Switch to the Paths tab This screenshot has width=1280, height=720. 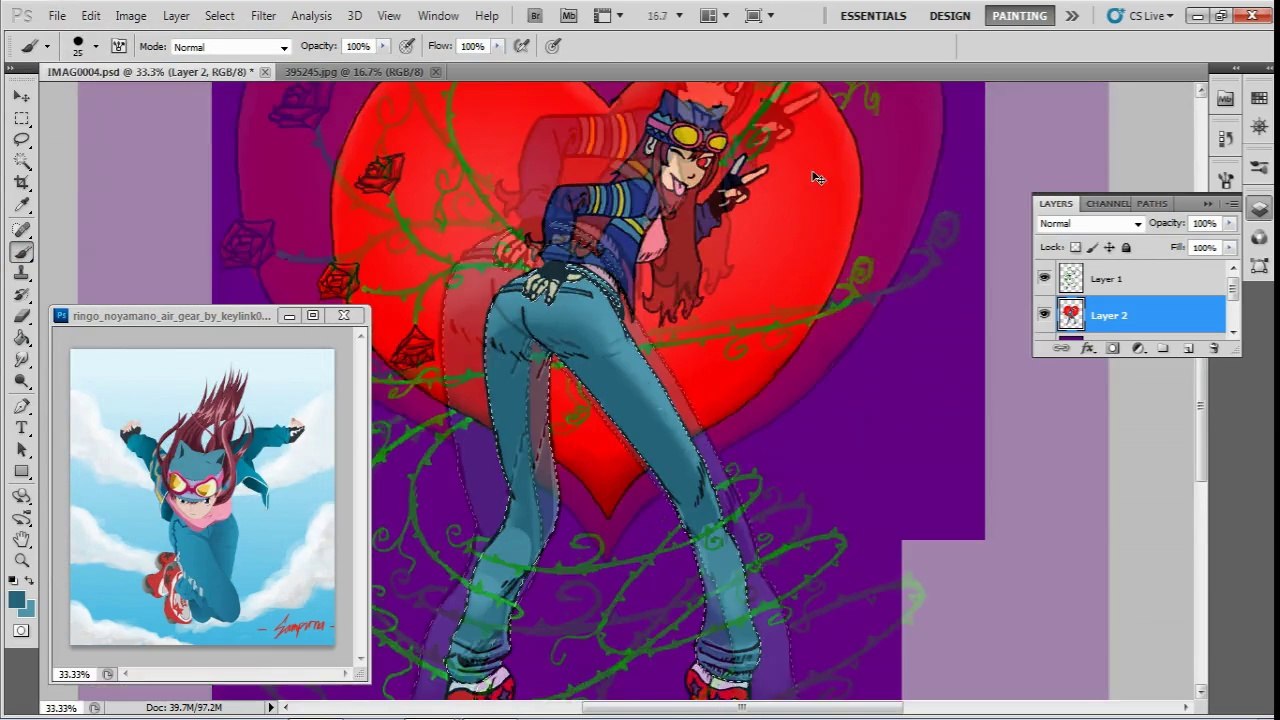1151,204
